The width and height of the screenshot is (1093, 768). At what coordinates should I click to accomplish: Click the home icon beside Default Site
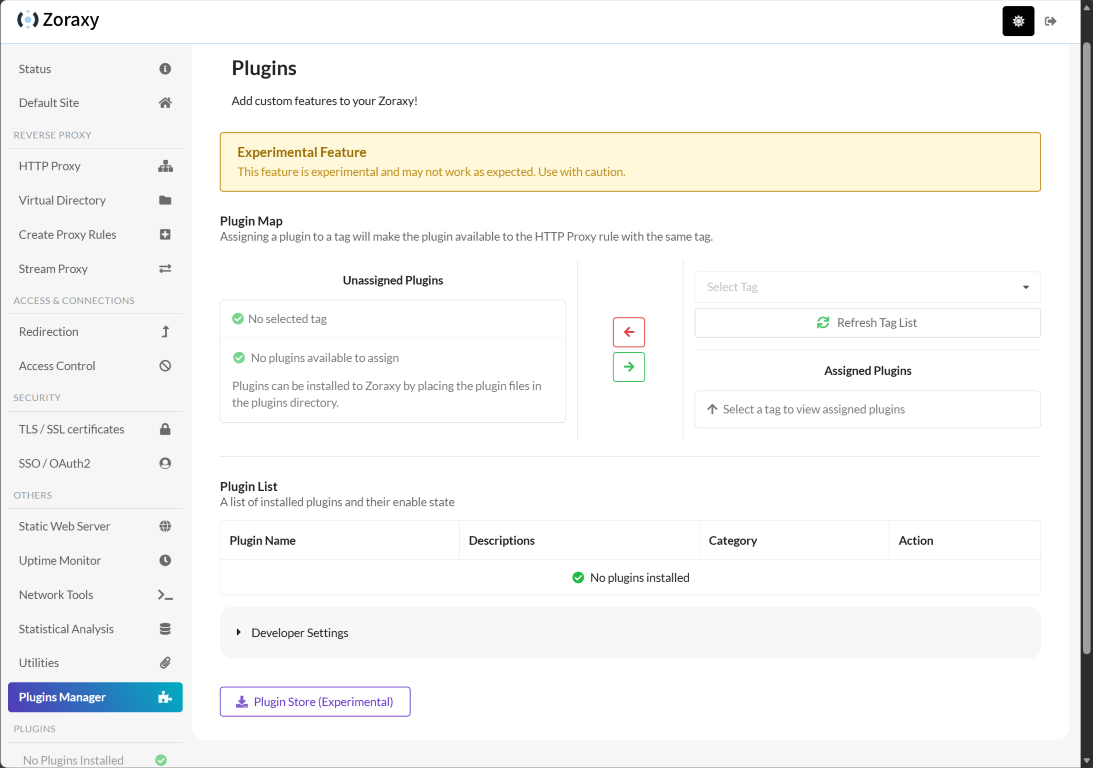coord(165,103)
